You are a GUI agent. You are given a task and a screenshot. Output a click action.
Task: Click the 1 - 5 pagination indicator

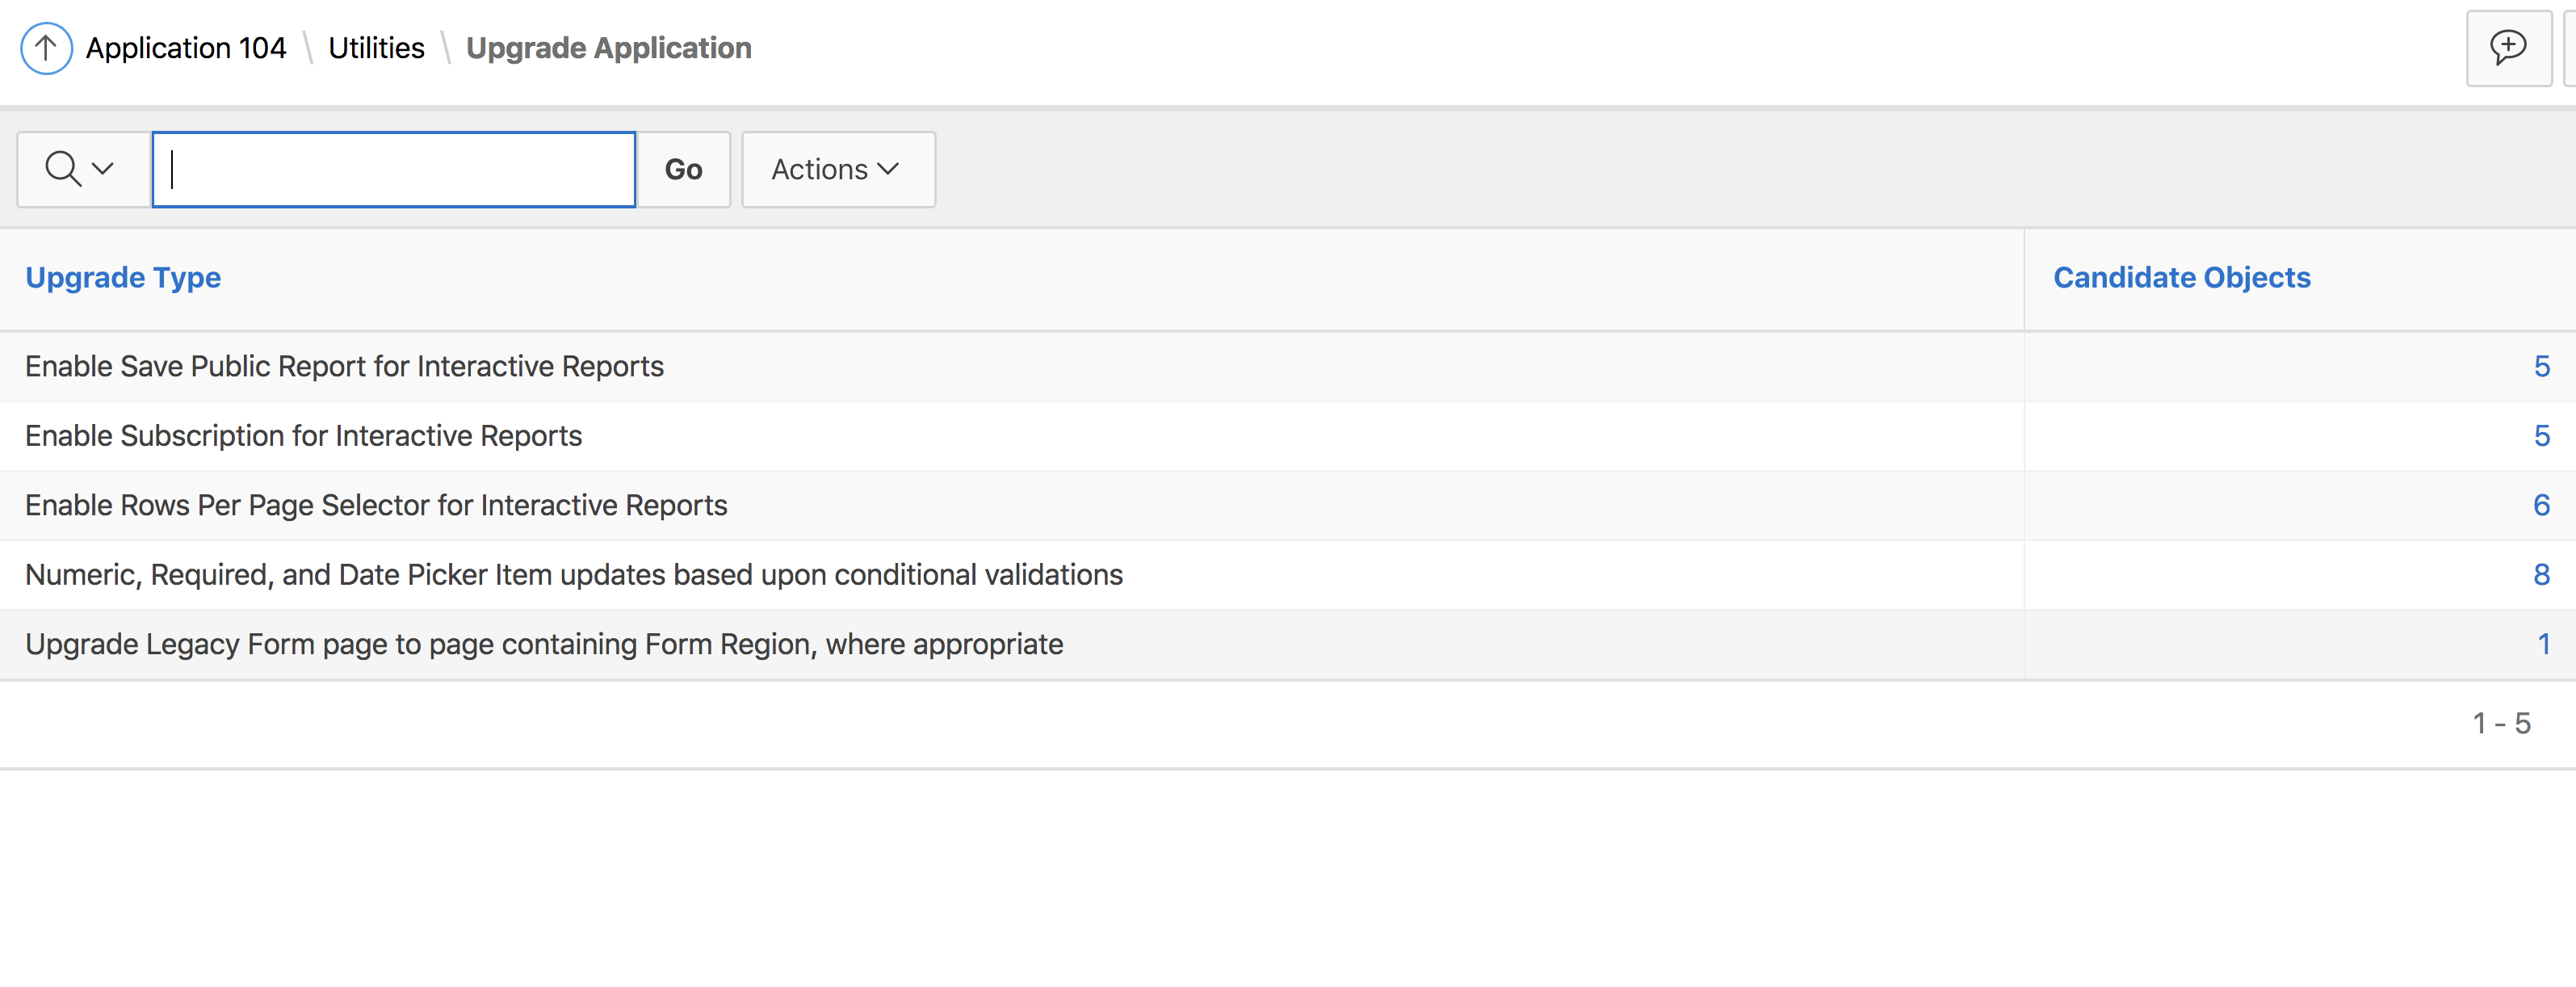tap(2500, 723)
